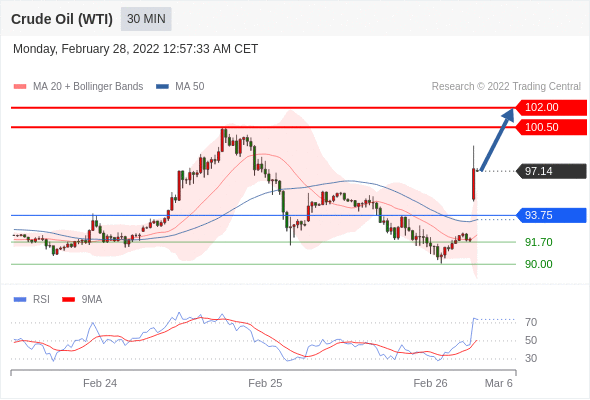This screenshot has width=590, height=400.
Task: Click the Research © 2022 Trading Central text
Action: [x=506, y=87]
